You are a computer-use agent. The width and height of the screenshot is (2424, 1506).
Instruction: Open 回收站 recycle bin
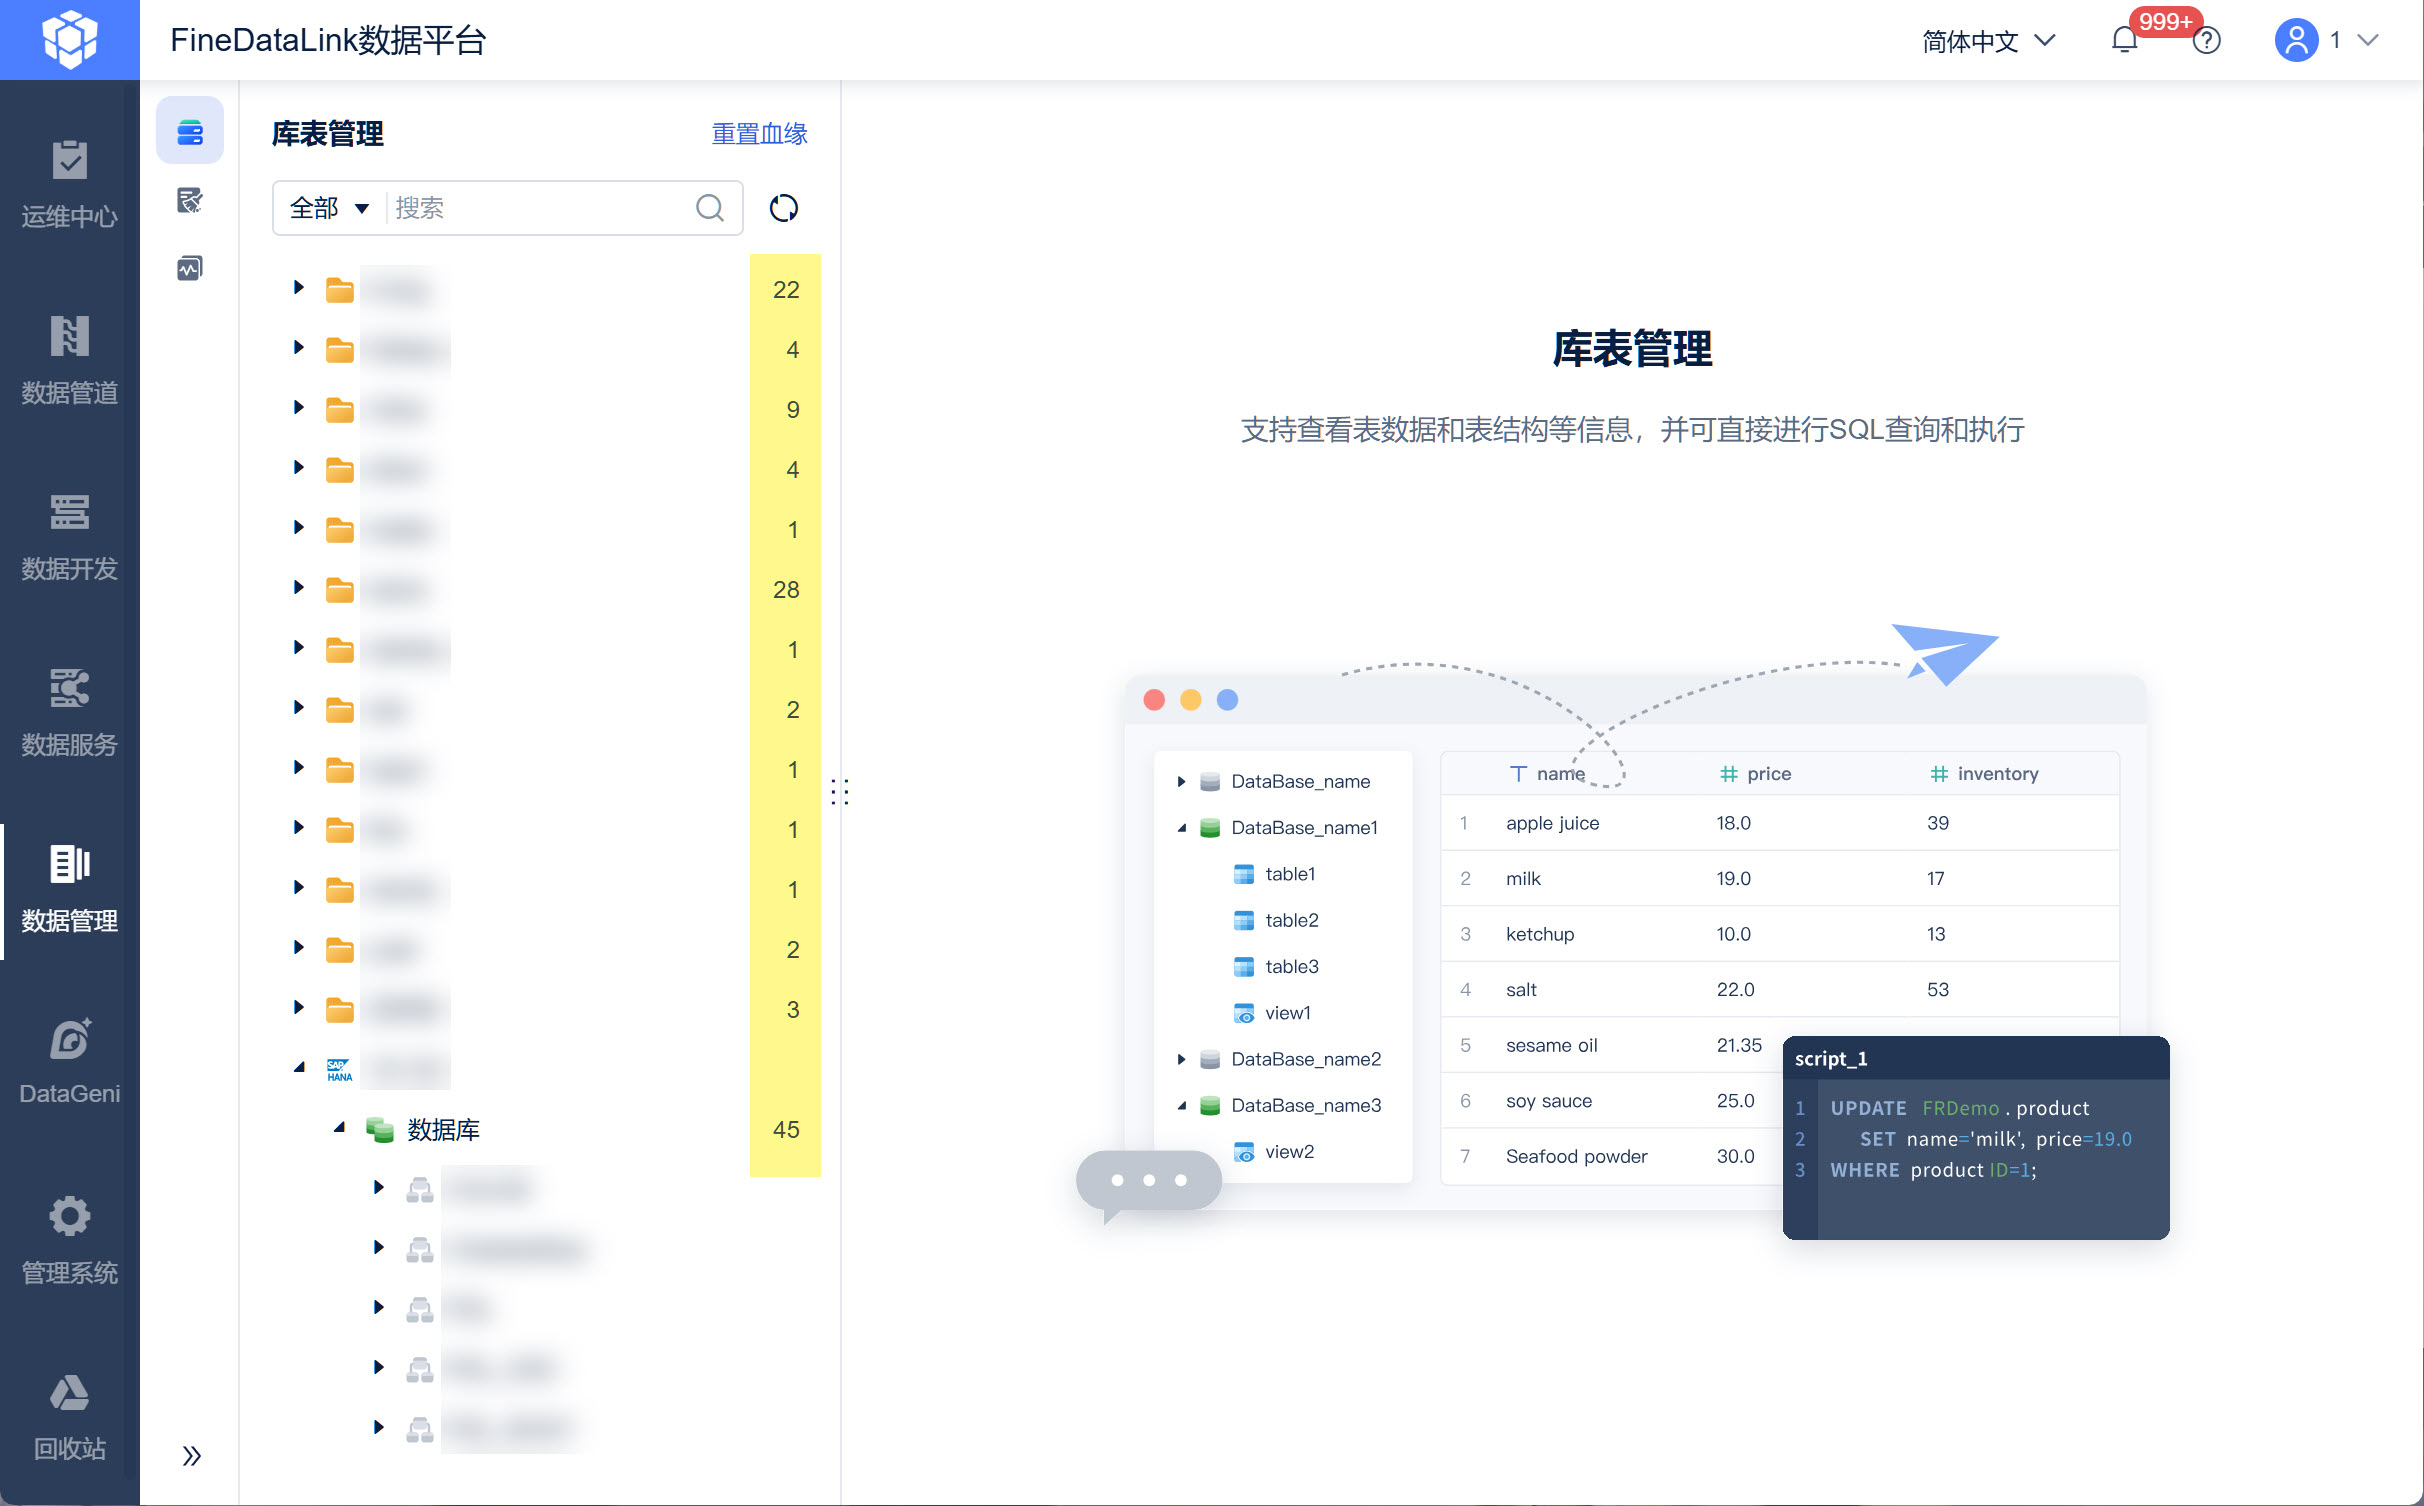69,1418
